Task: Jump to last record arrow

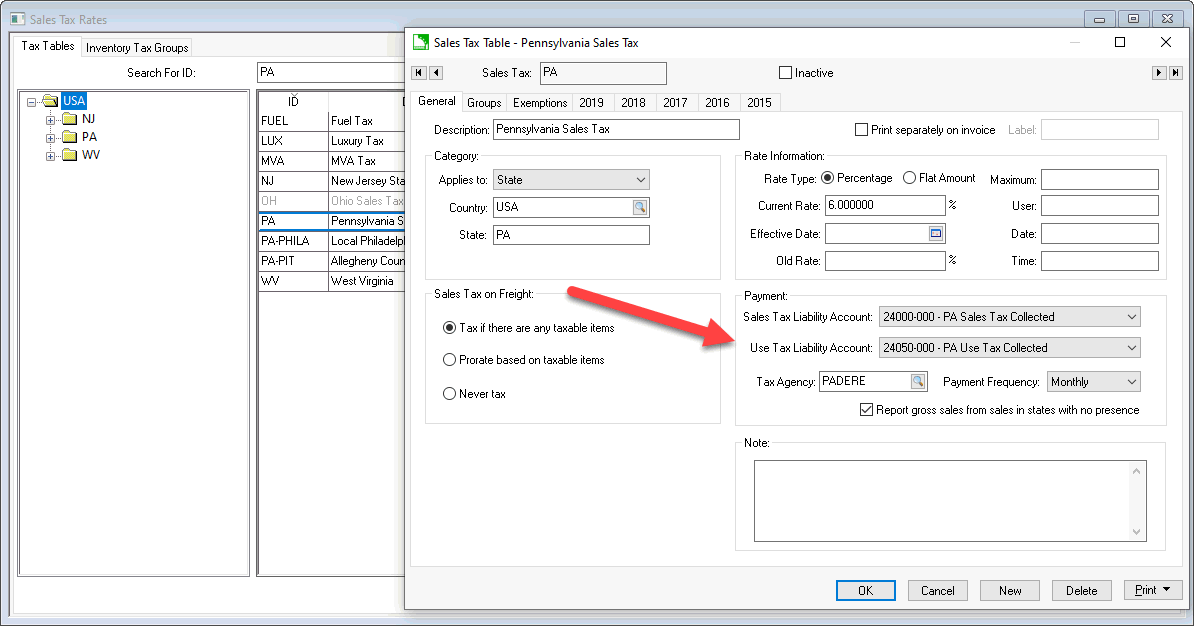Action: [x=1175, y=73]
